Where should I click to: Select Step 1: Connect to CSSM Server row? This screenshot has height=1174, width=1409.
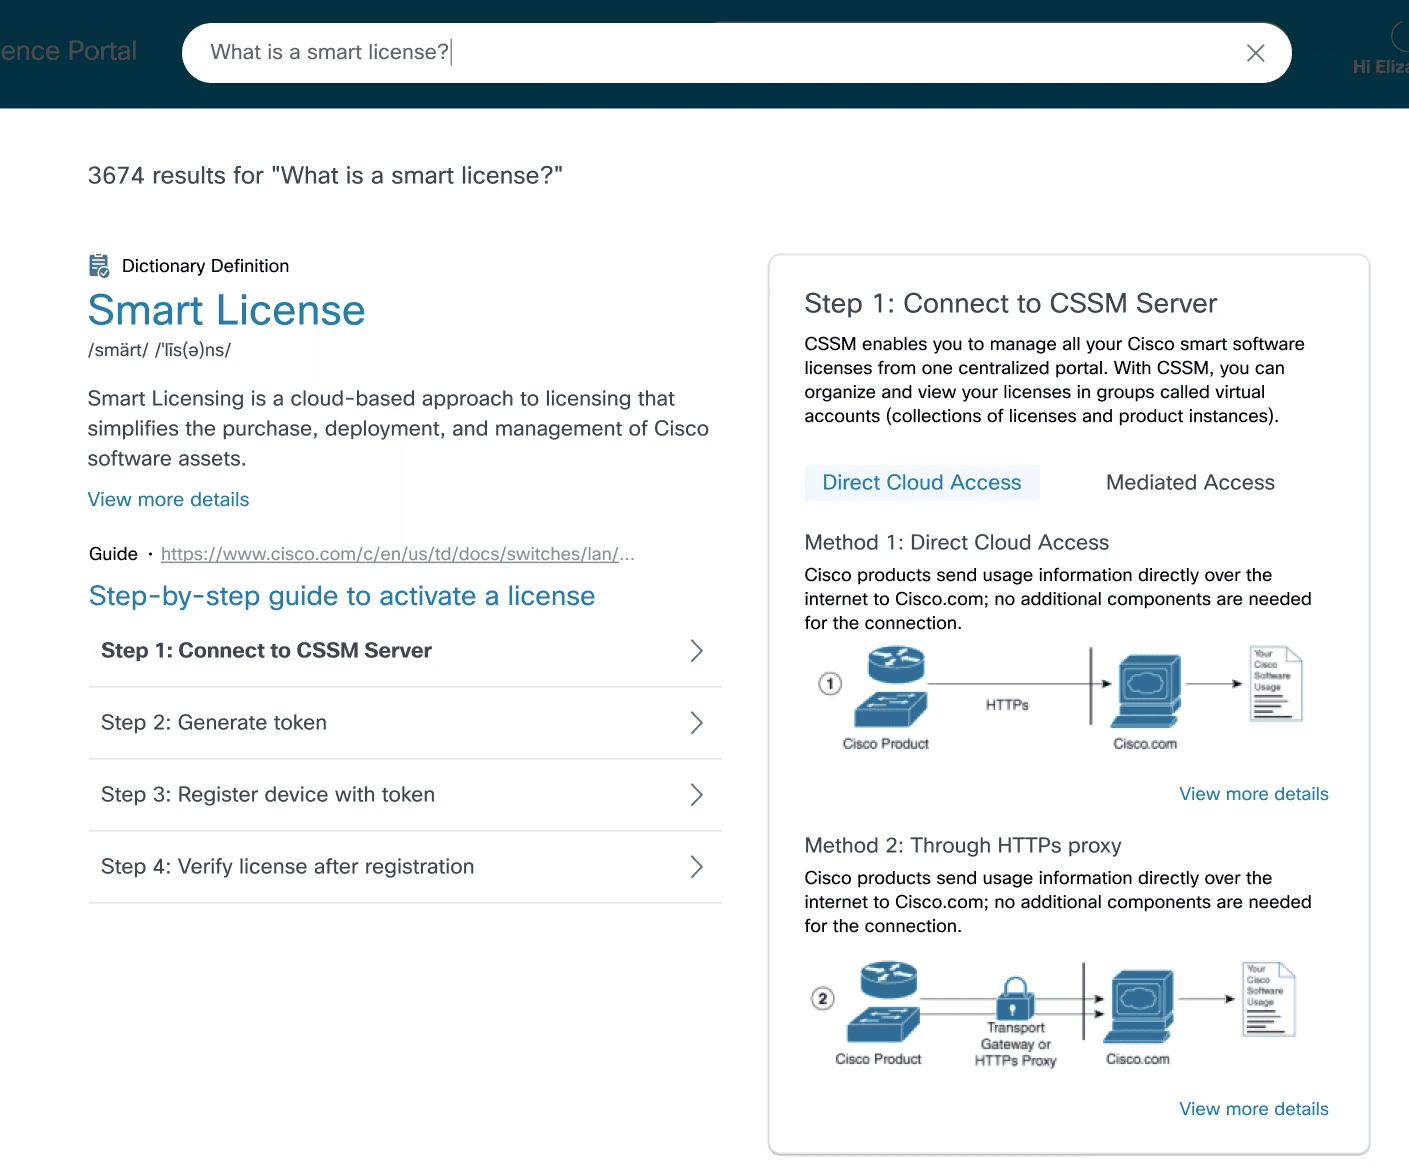[x=405, y=651]
